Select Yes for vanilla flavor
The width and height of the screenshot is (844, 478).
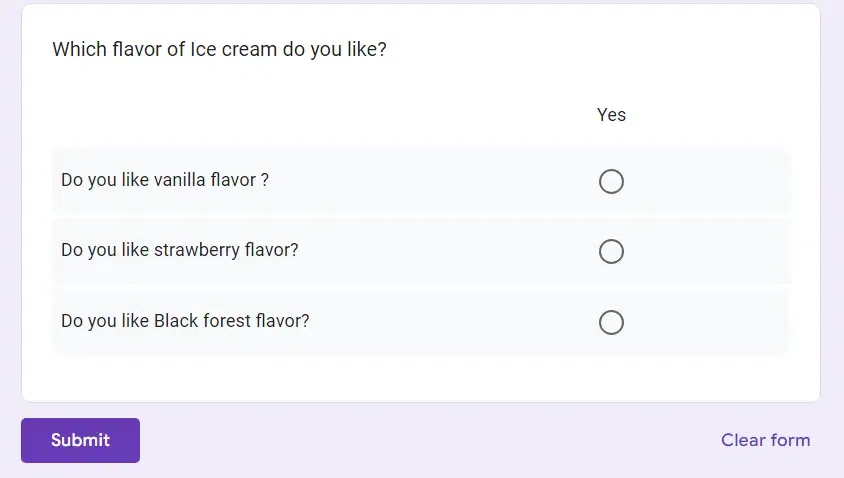click(611, 181)
